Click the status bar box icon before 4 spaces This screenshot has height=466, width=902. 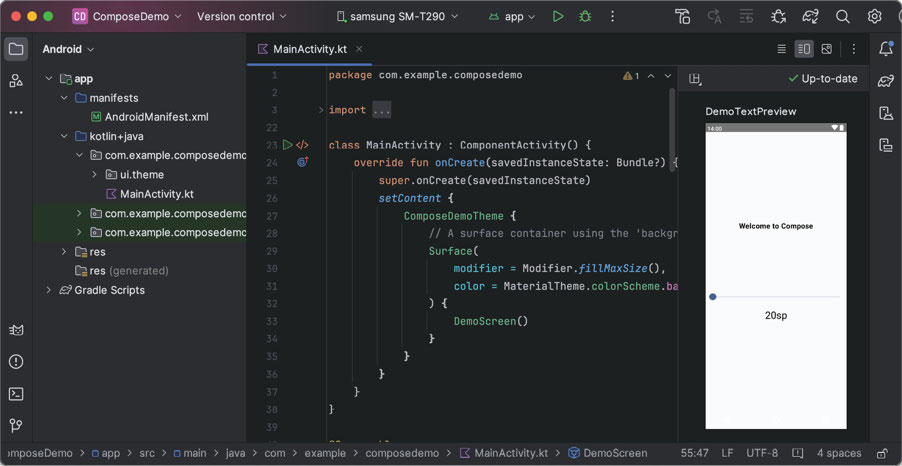pos(797,453)
